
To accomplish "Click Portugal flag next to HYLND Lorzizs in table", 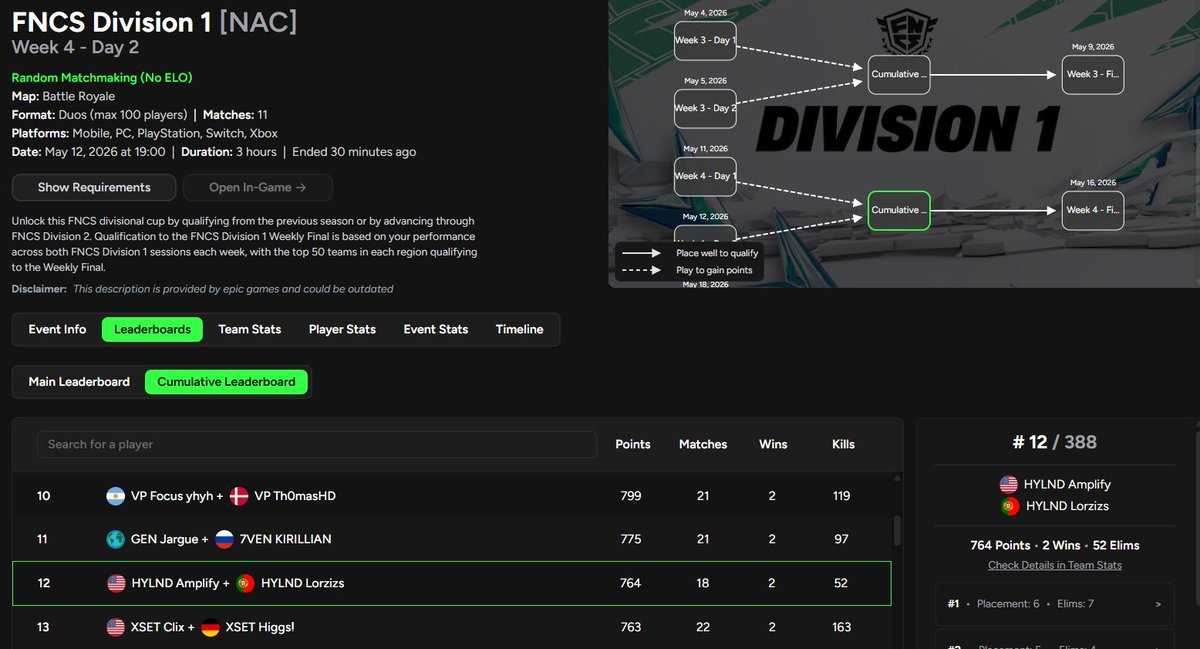I will click(245, 583).
